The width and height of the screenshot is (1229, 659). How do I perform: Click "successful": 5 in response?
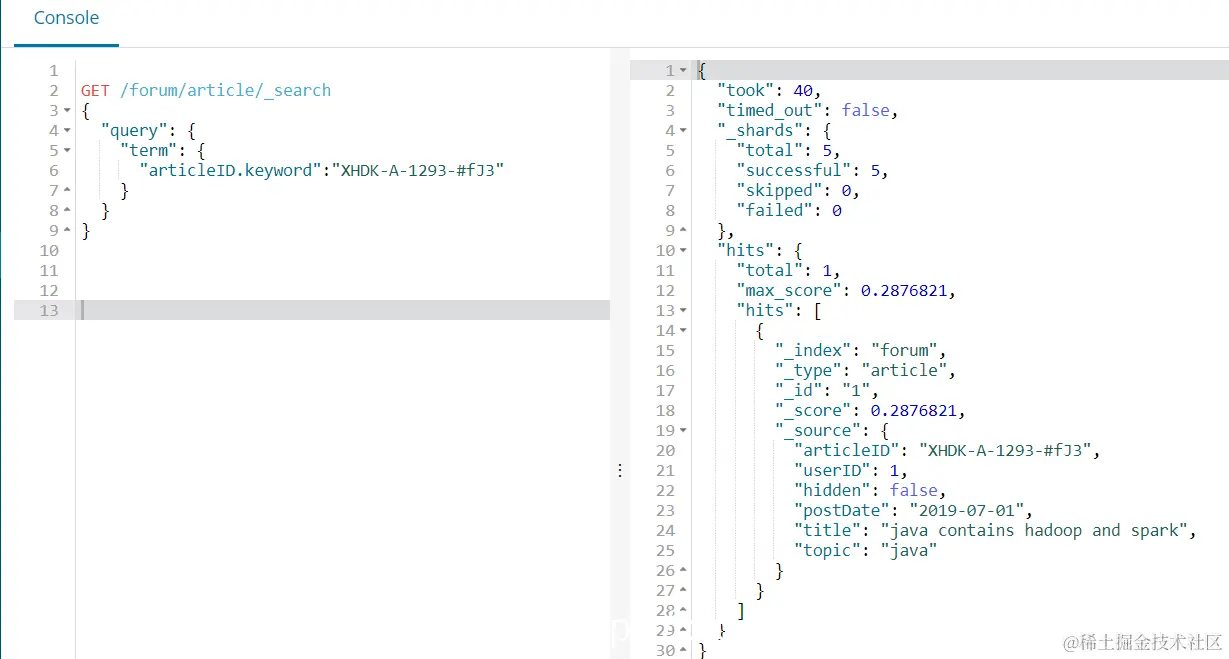click(812, 170)
